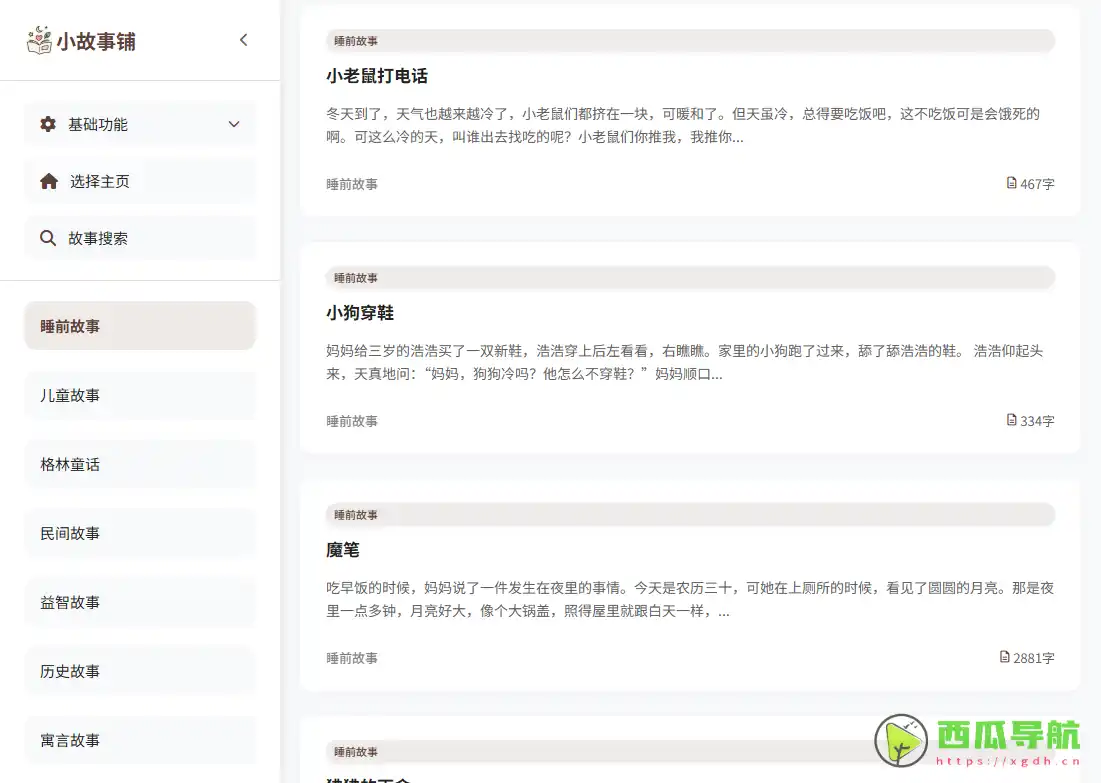Collapse the sidebar with the chevron
Screen dimensions: 1101x783
pos(243,40)
